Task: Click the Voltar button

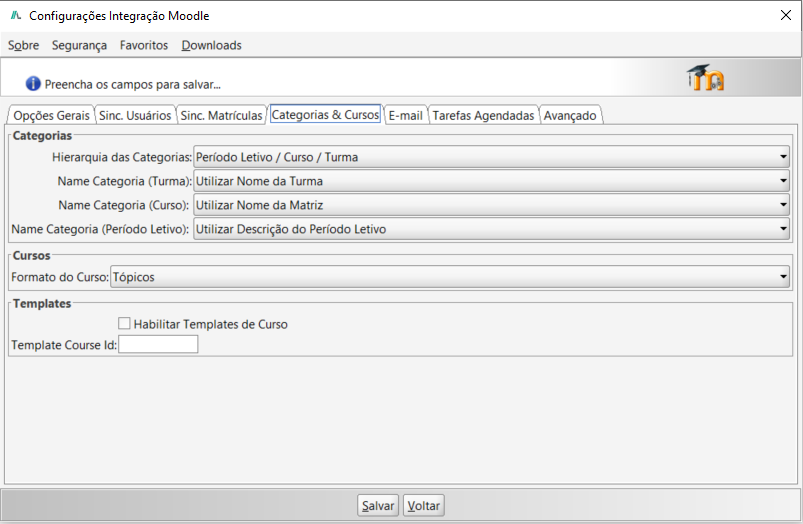Action: [424, 506]
